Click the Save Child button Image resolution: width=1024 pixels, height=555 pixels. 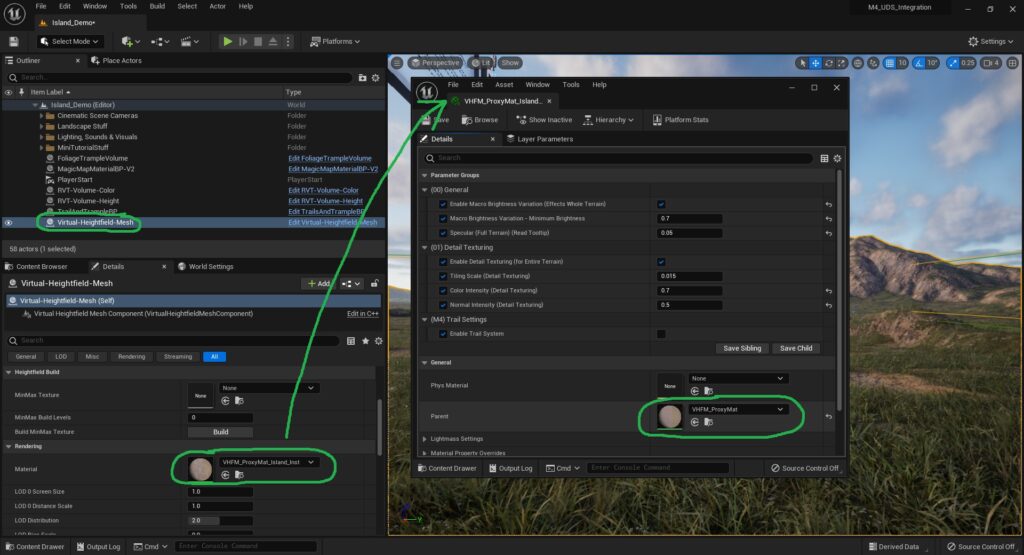pyautogui.click(x=796, y=349)
